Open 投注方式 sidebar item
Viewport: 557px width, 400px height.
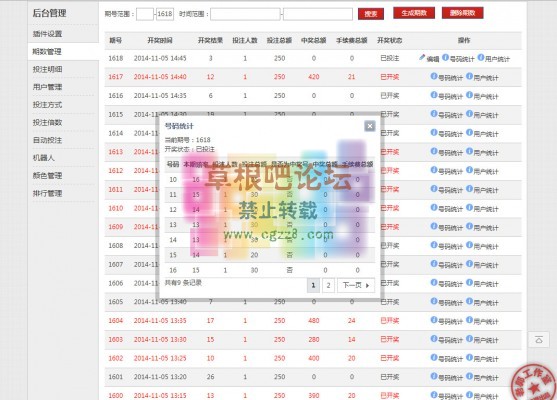[47, 105]
